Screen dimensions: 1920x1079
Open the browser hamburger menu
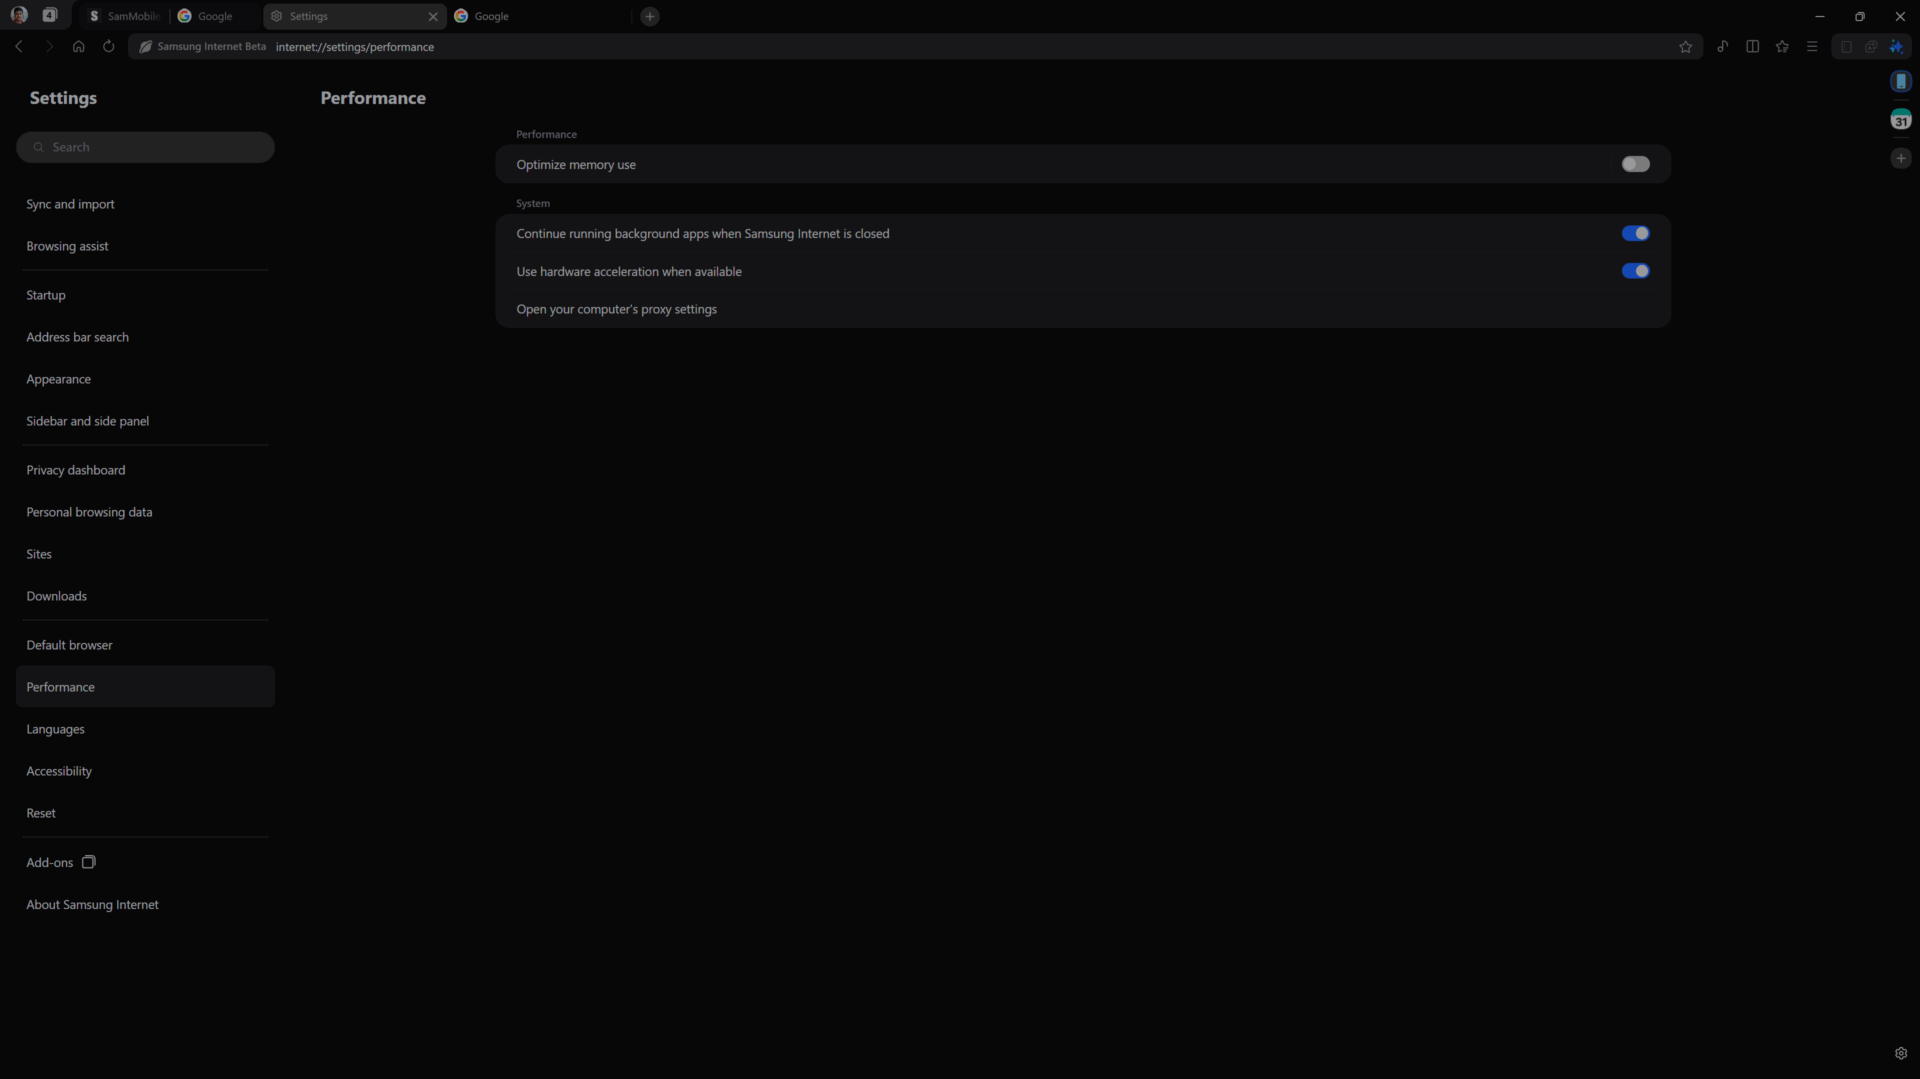point(1812,46)
